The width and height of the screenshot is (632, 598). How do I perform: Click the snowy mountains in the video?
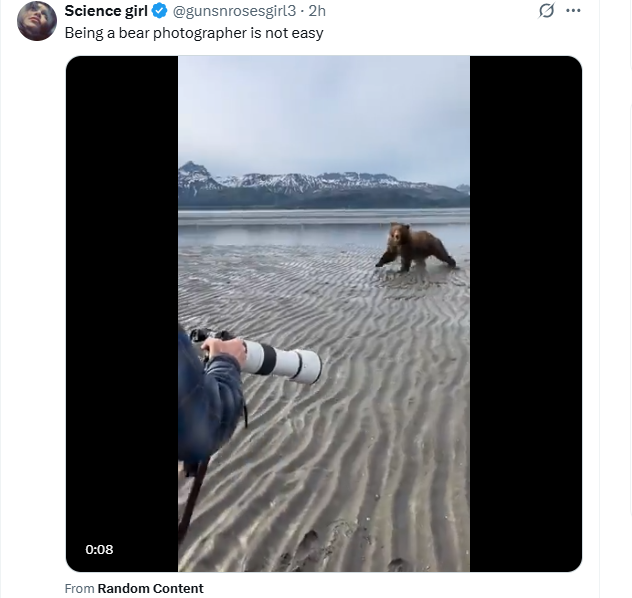coord(323,185)
